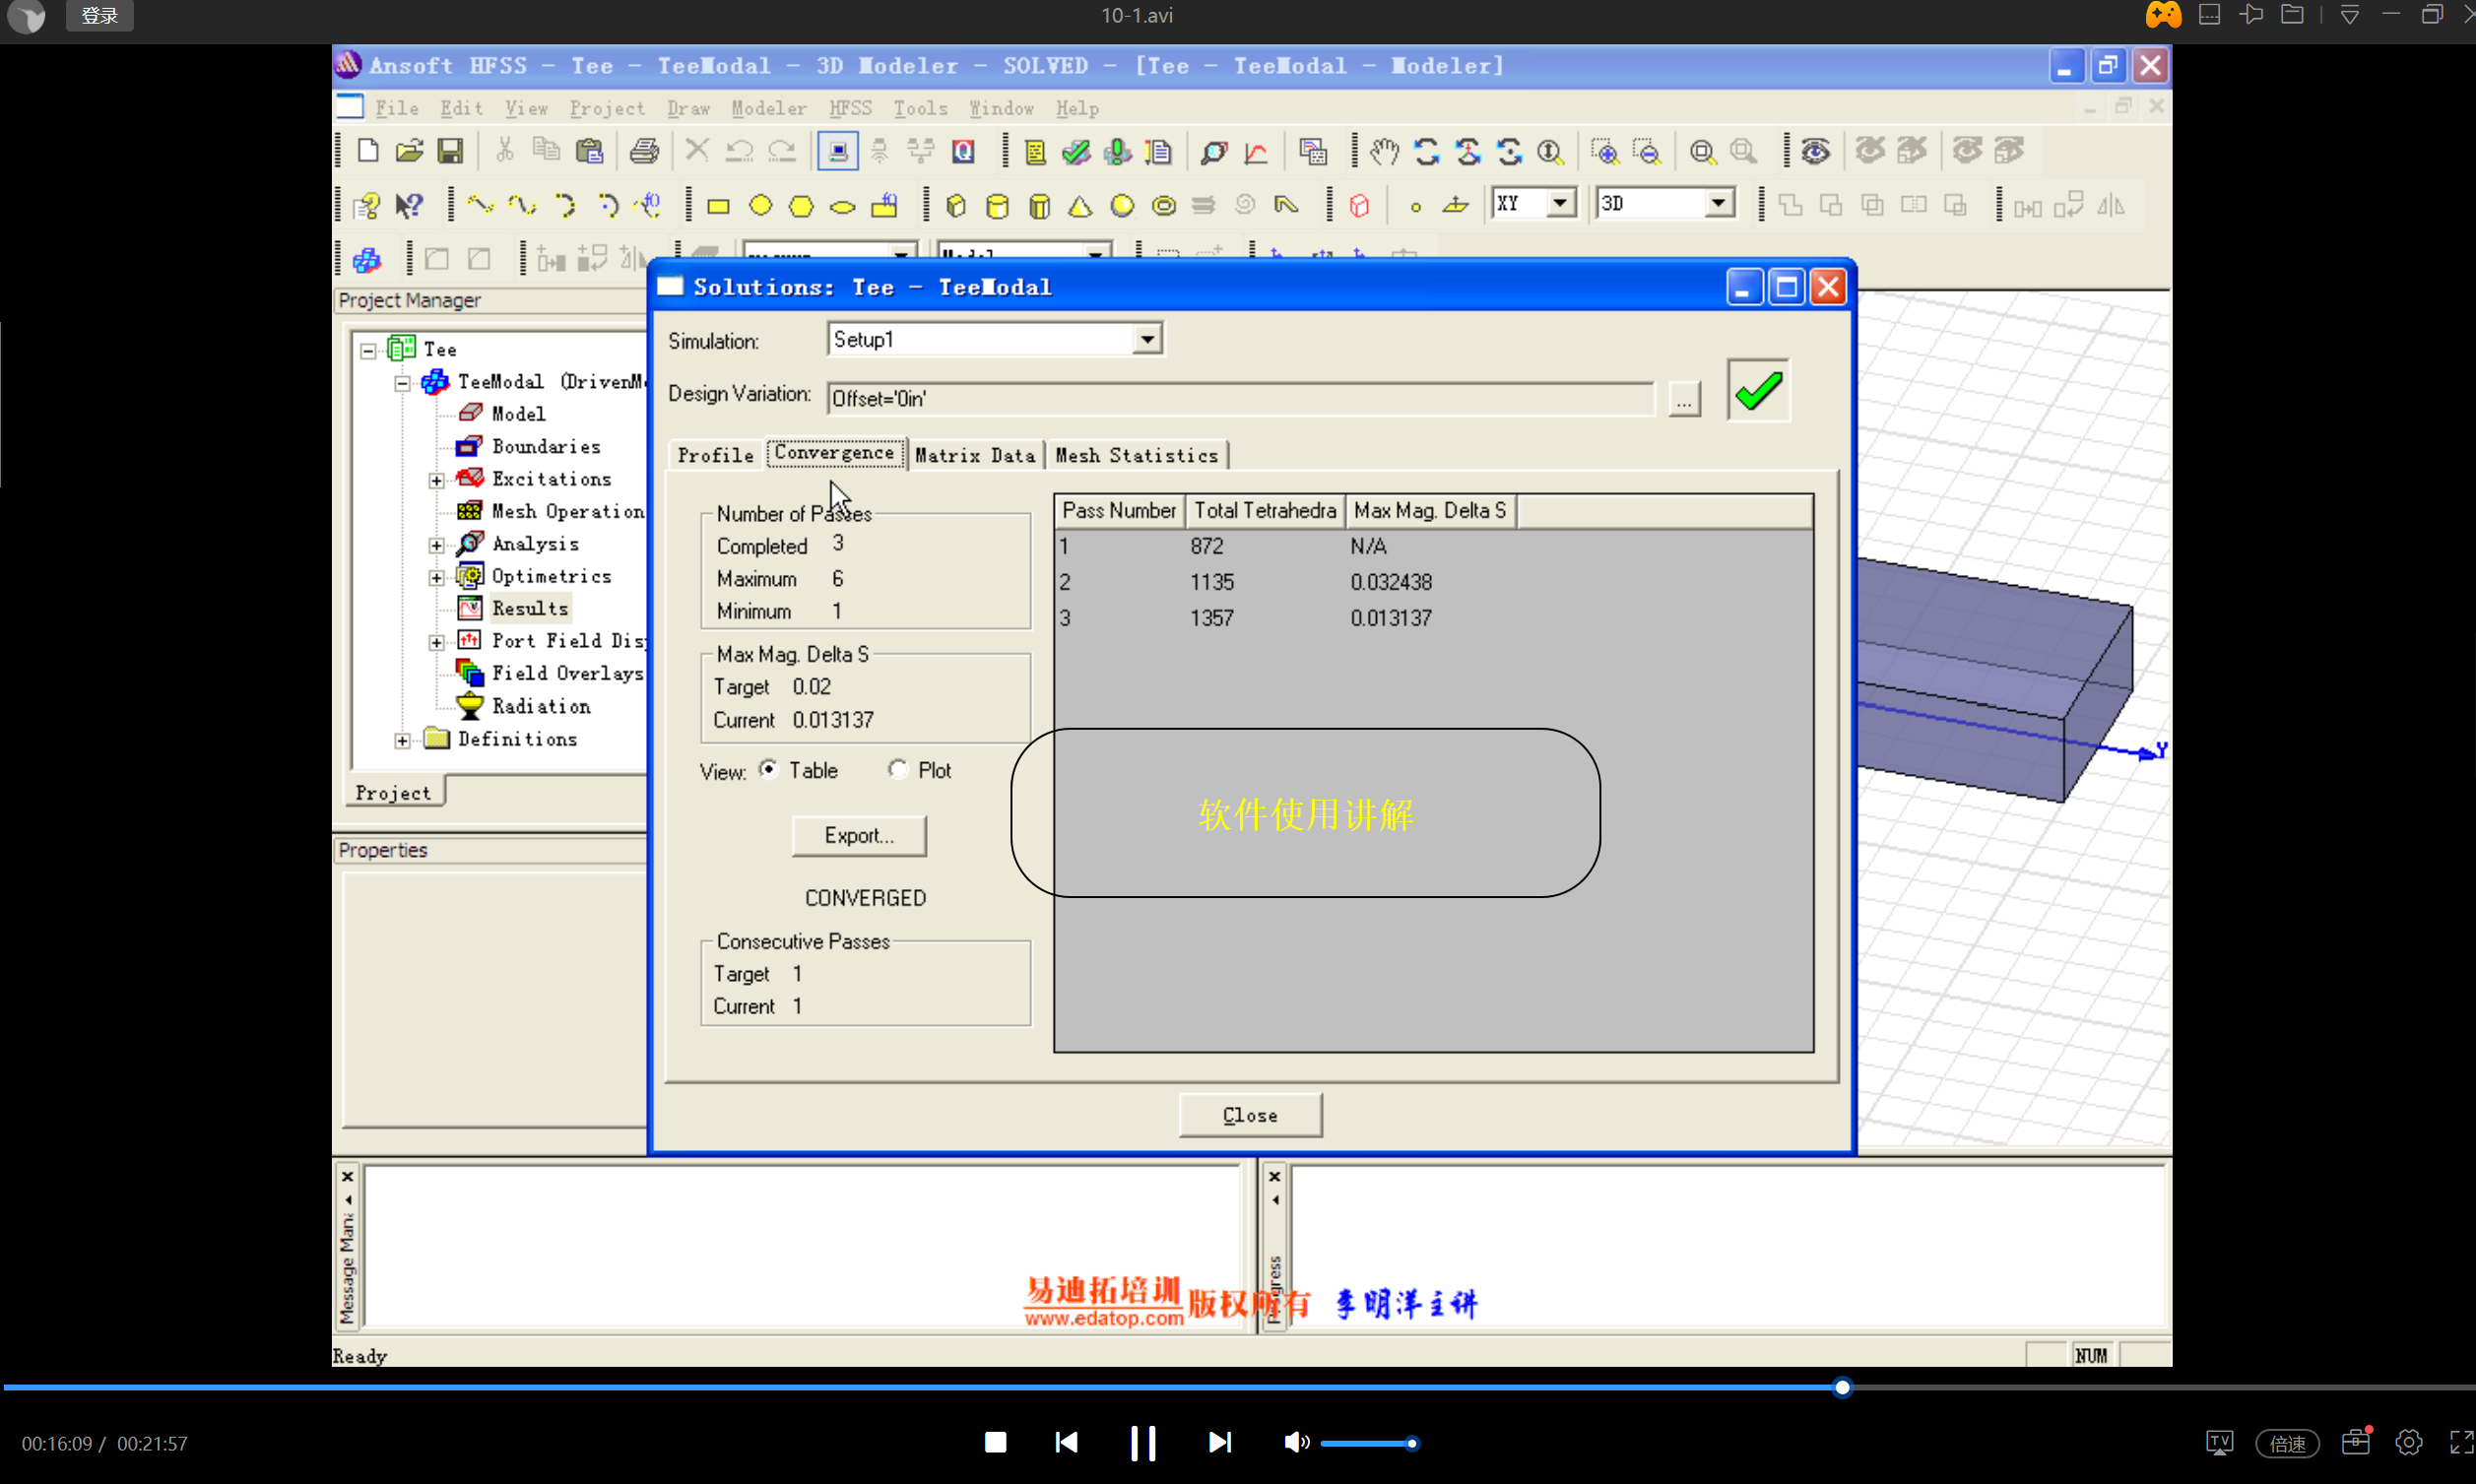Click the Zoom Out magnifier icon
The image size is (2476, 1484).
tap(1646, 151)
